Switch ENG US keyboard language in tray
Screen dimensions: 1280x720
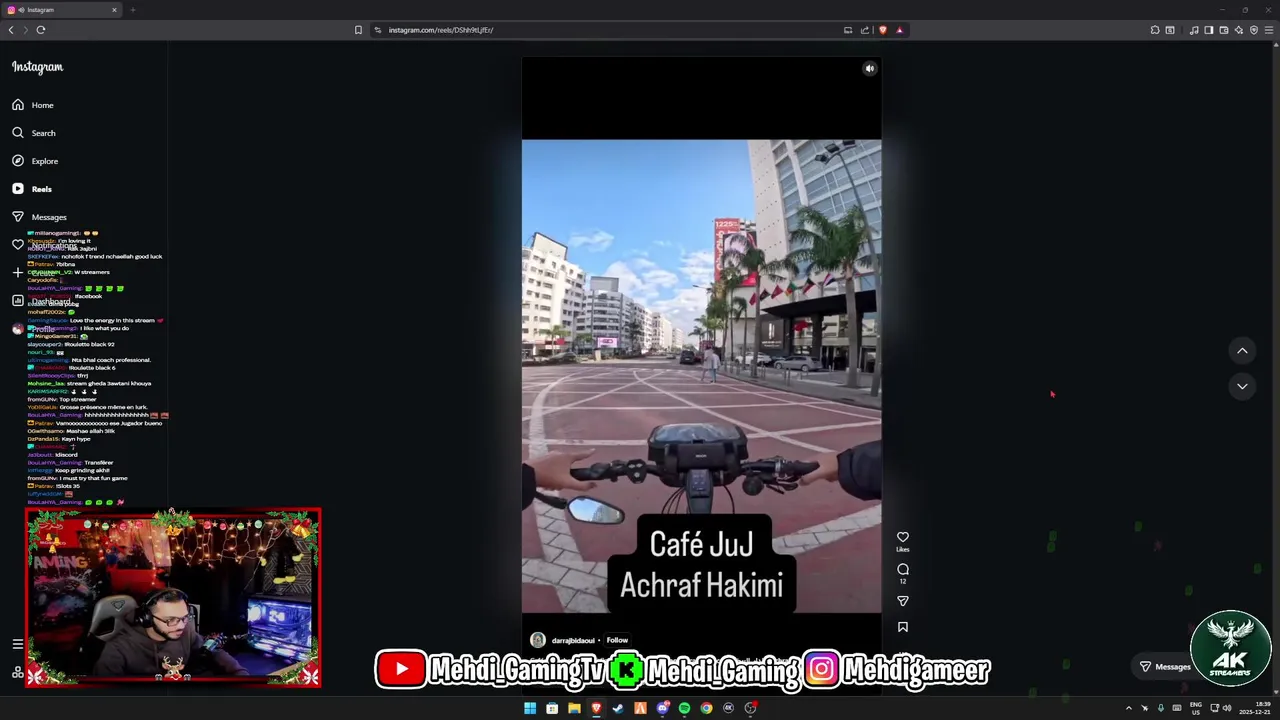[x=1195, y=708]
